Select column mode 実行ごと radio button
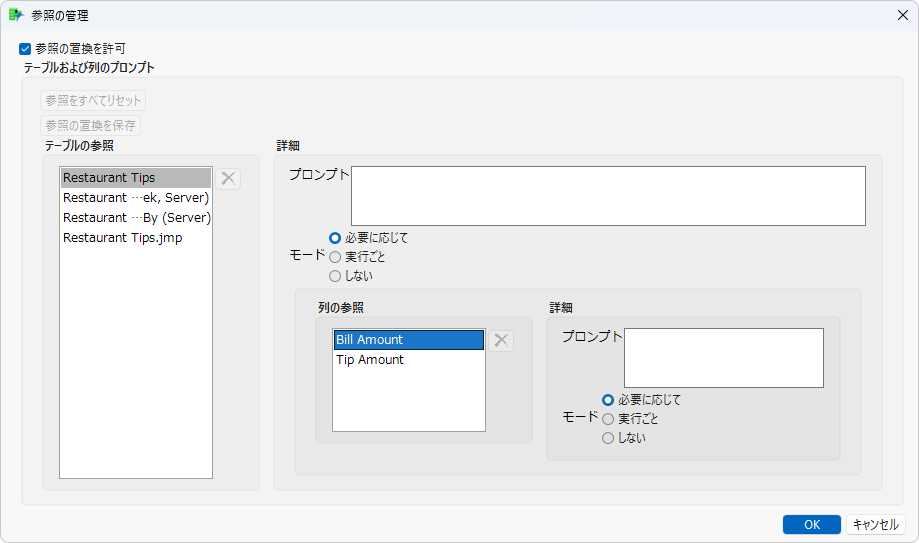This screenshot has width=919, height=543. [608, 419]
